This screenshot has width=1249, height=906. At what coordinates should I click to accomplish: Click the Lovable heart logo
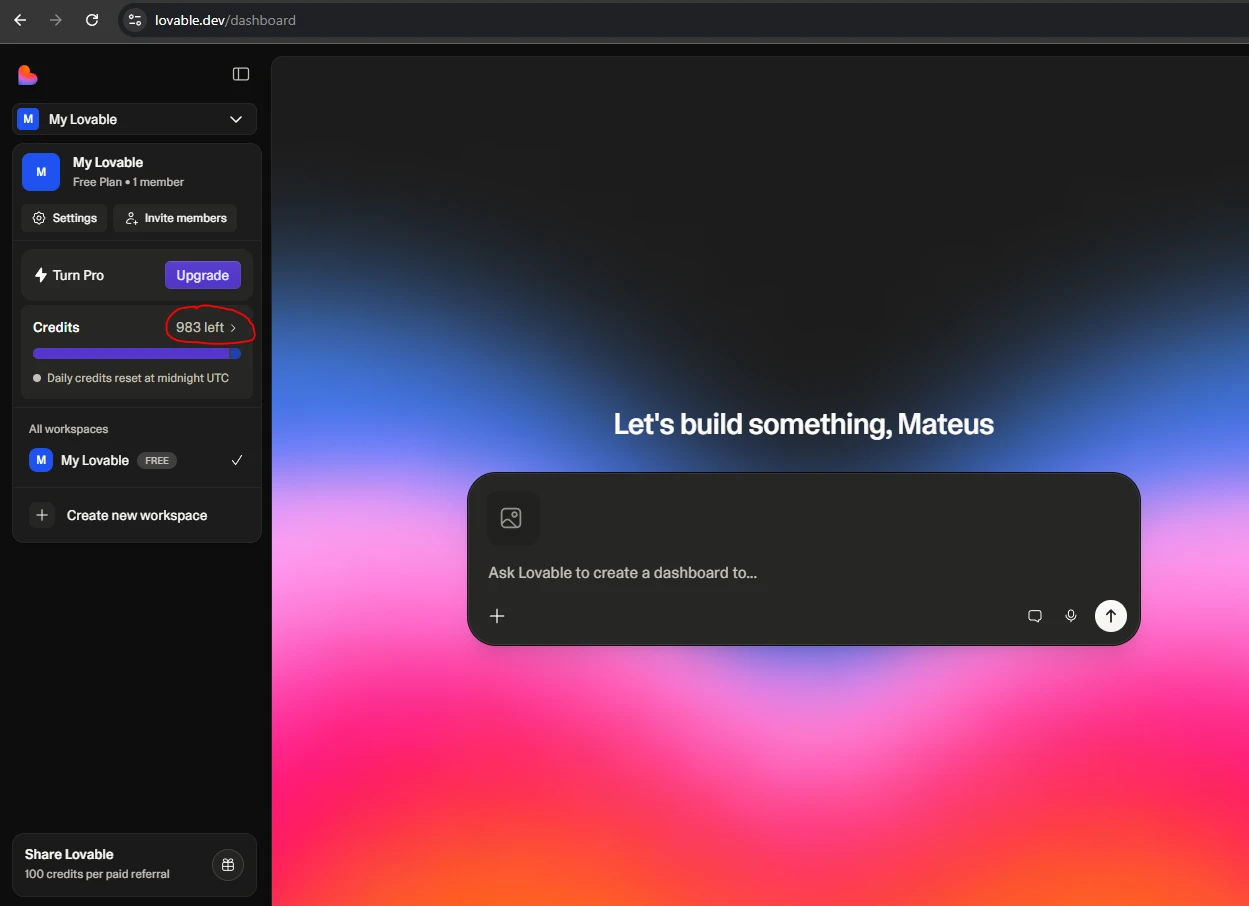point(28,75)
